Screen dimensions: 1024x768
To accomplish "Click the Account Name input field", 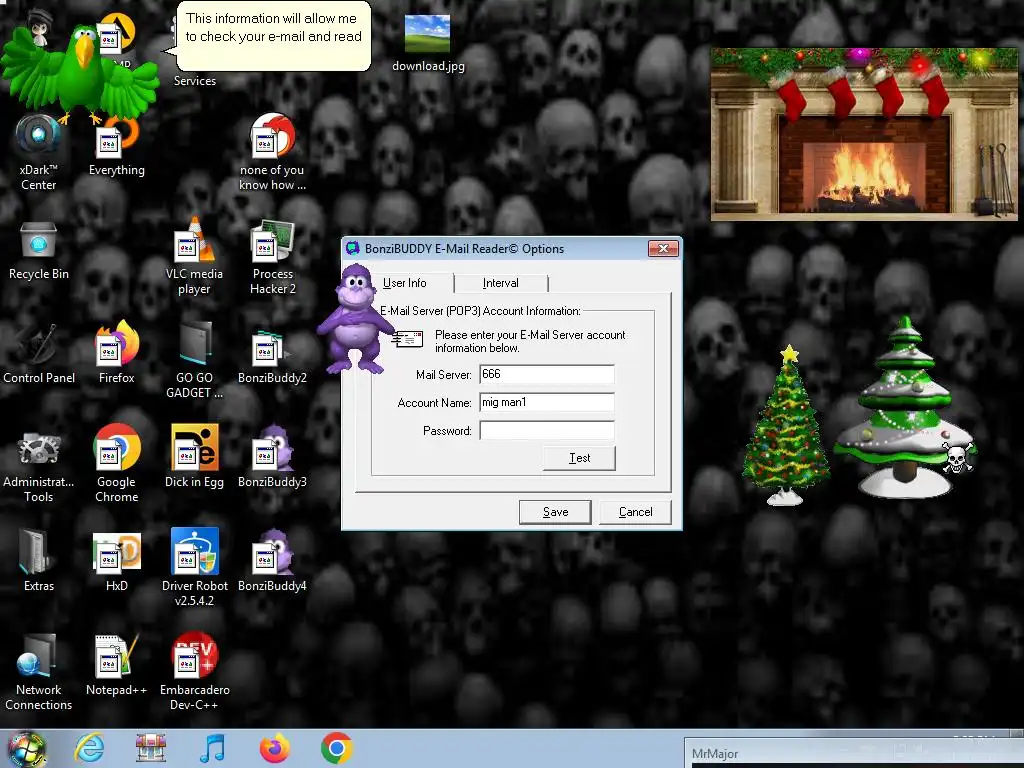I will pos(547,402).
